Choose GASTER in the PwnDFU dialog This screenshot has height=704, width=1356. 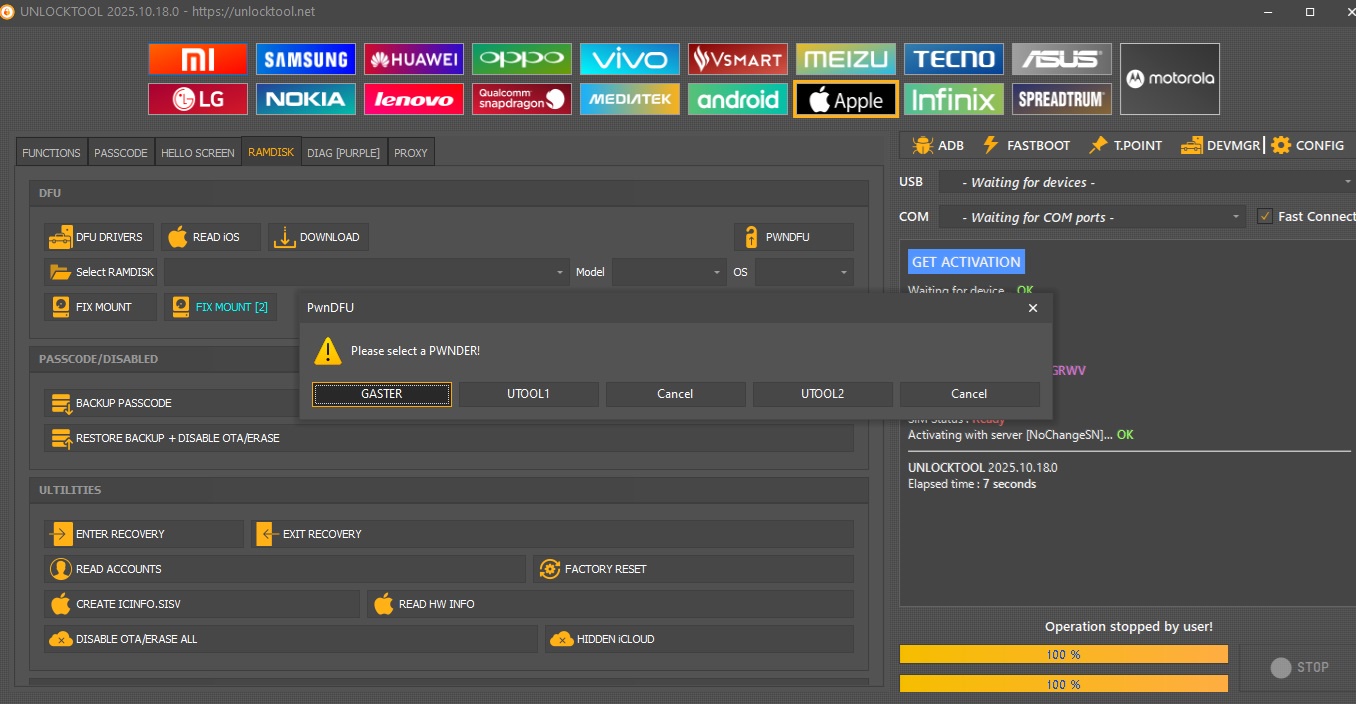[381, 394]
